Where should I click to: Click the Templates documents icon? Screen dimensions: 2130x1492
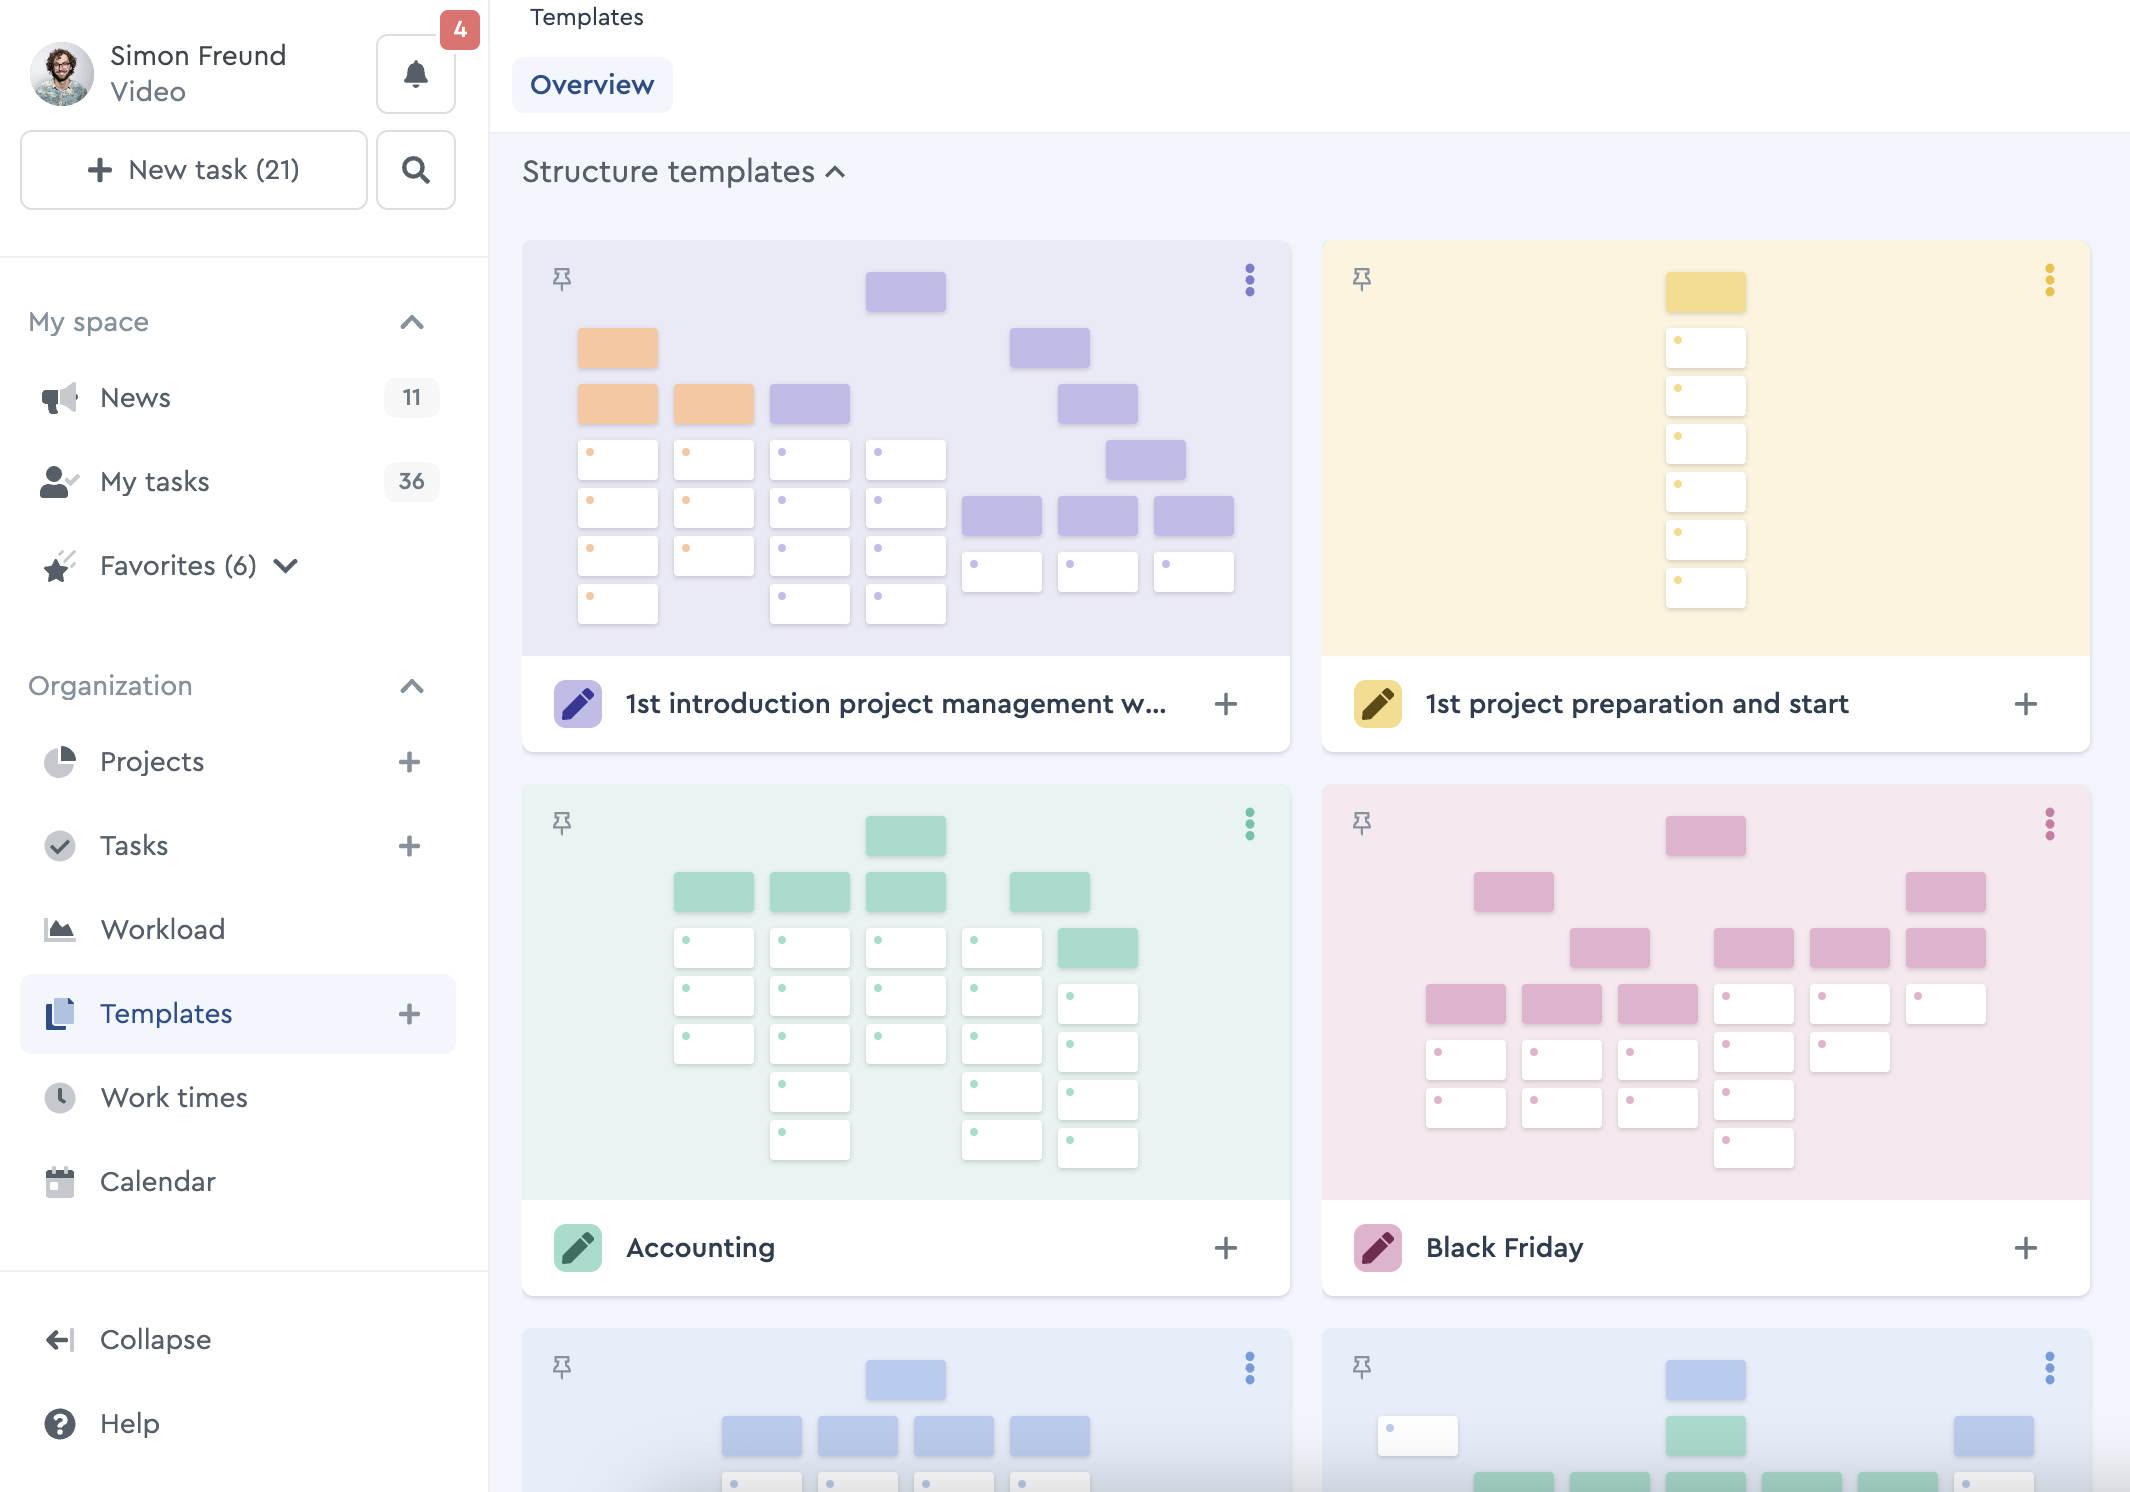pos(60,1014)
